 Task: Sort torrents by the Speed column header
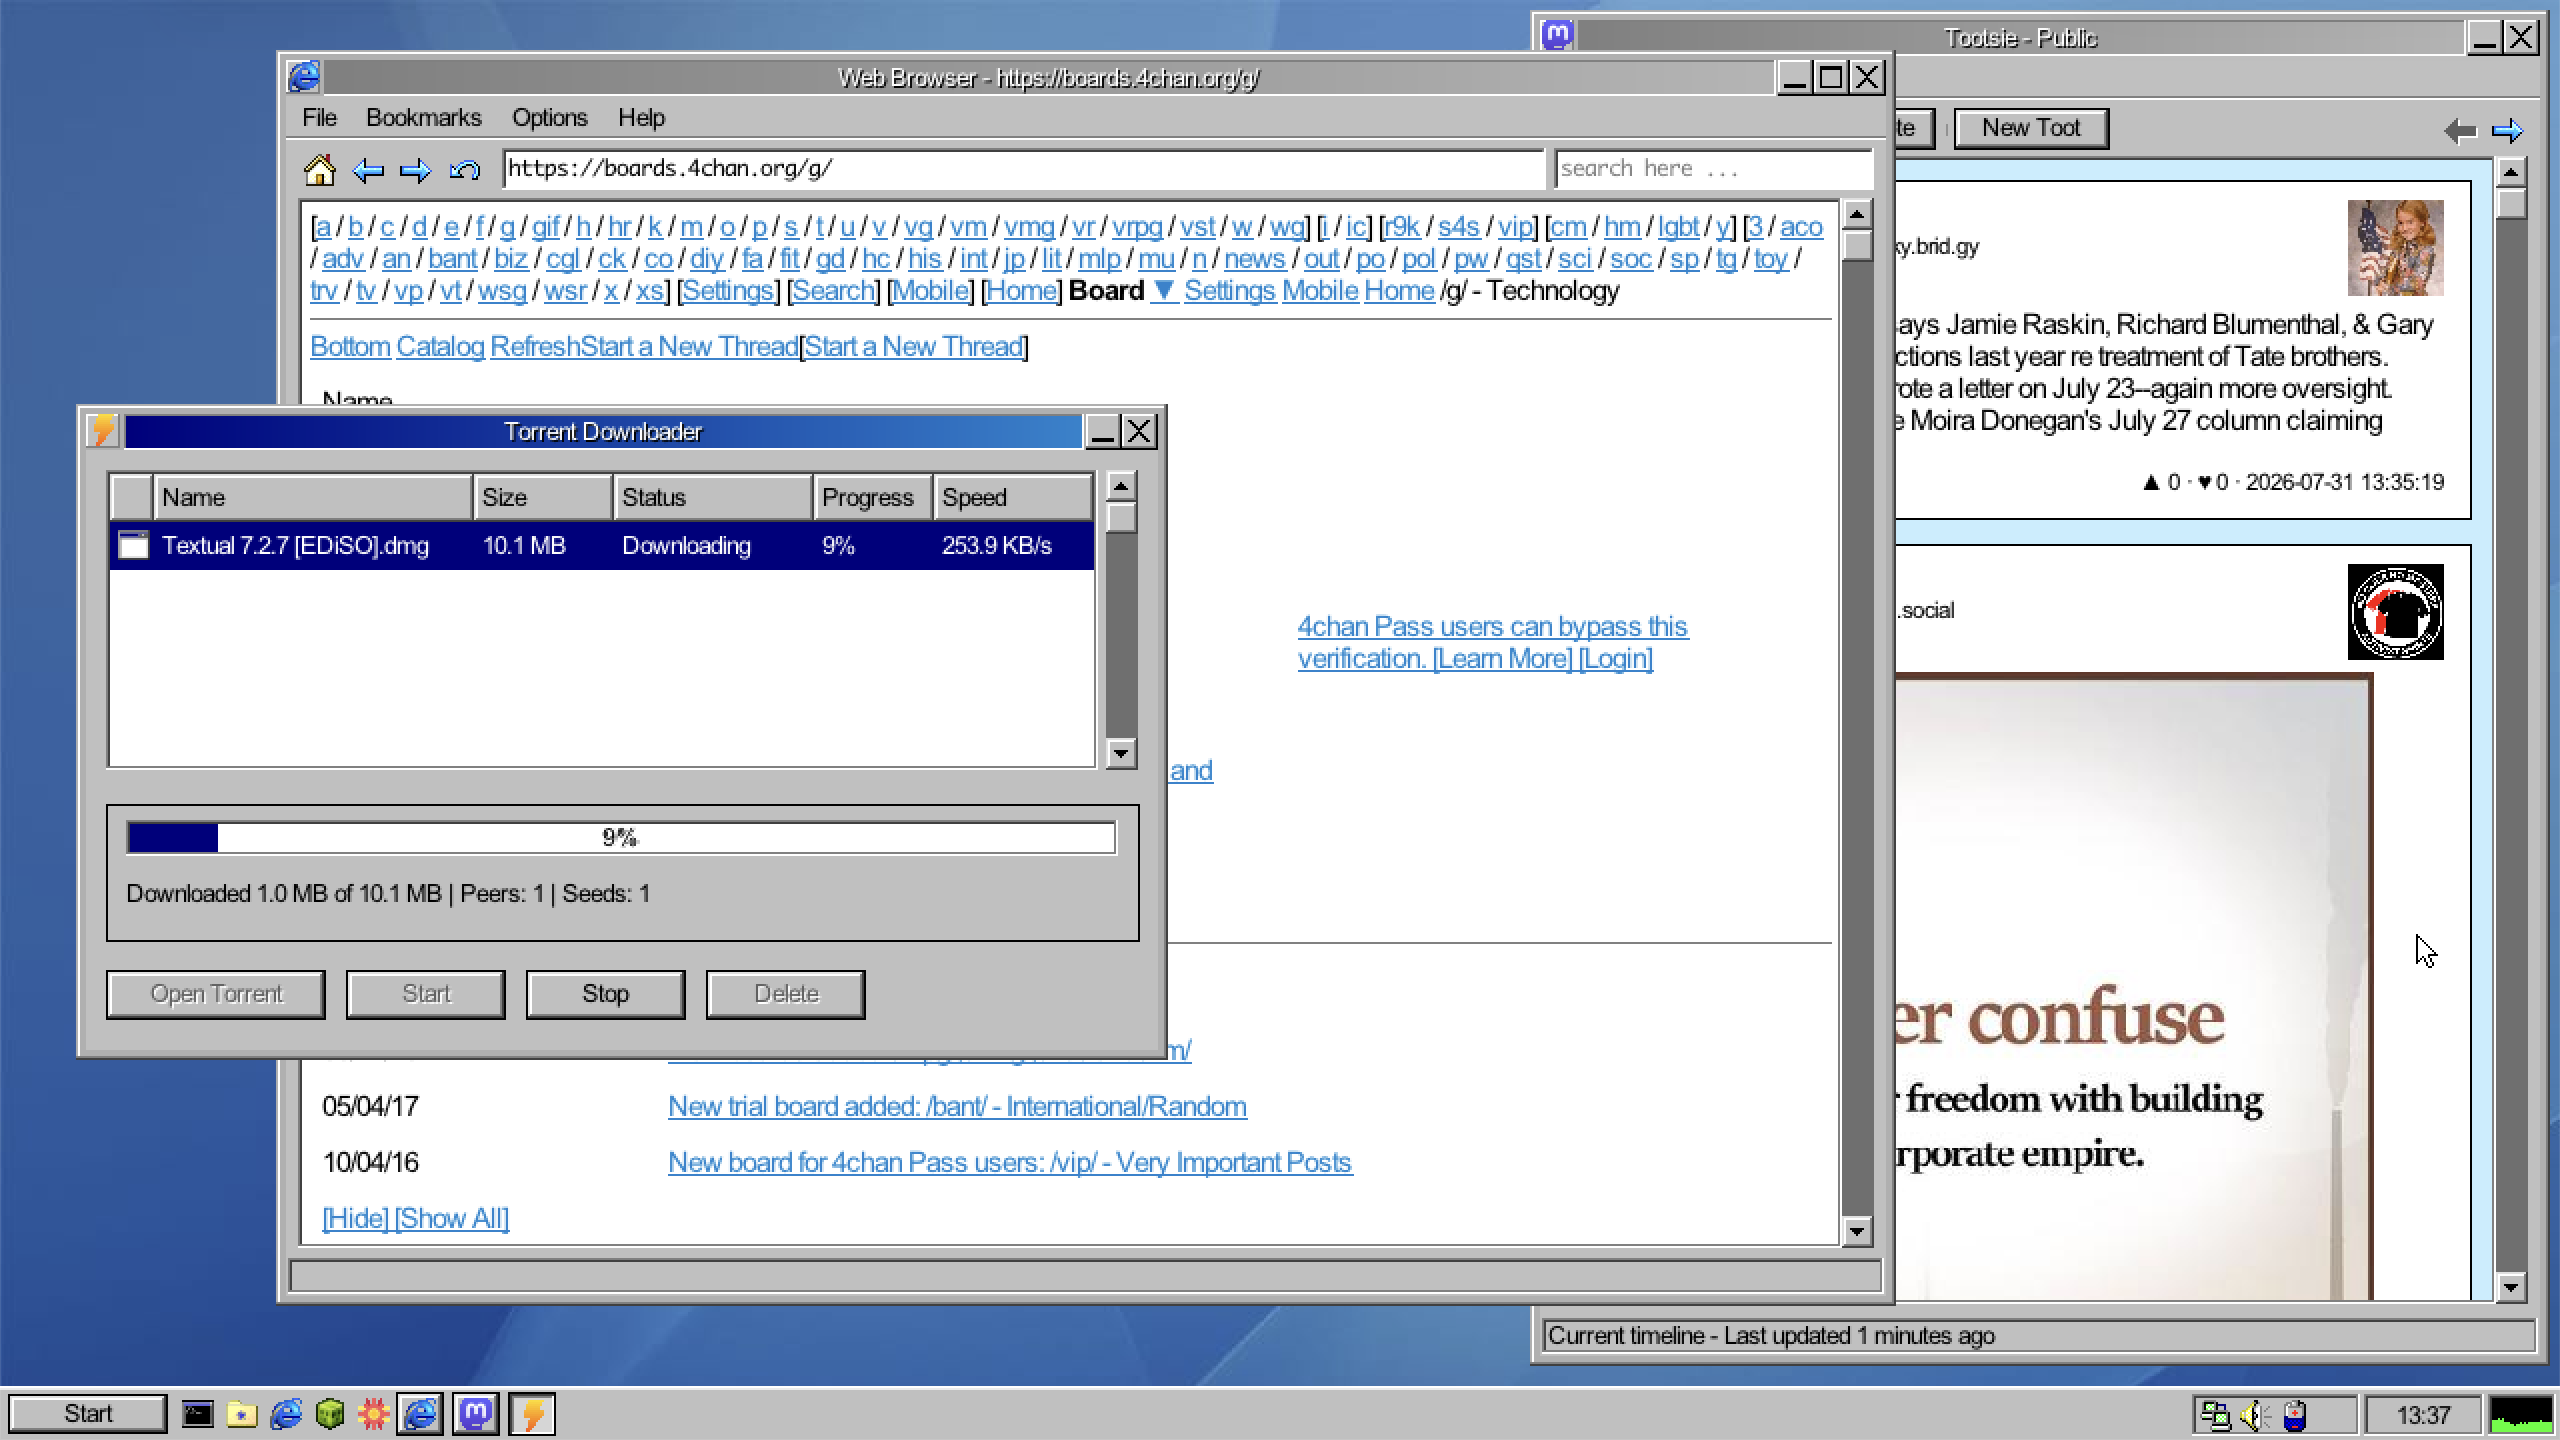pos(1012,497)
